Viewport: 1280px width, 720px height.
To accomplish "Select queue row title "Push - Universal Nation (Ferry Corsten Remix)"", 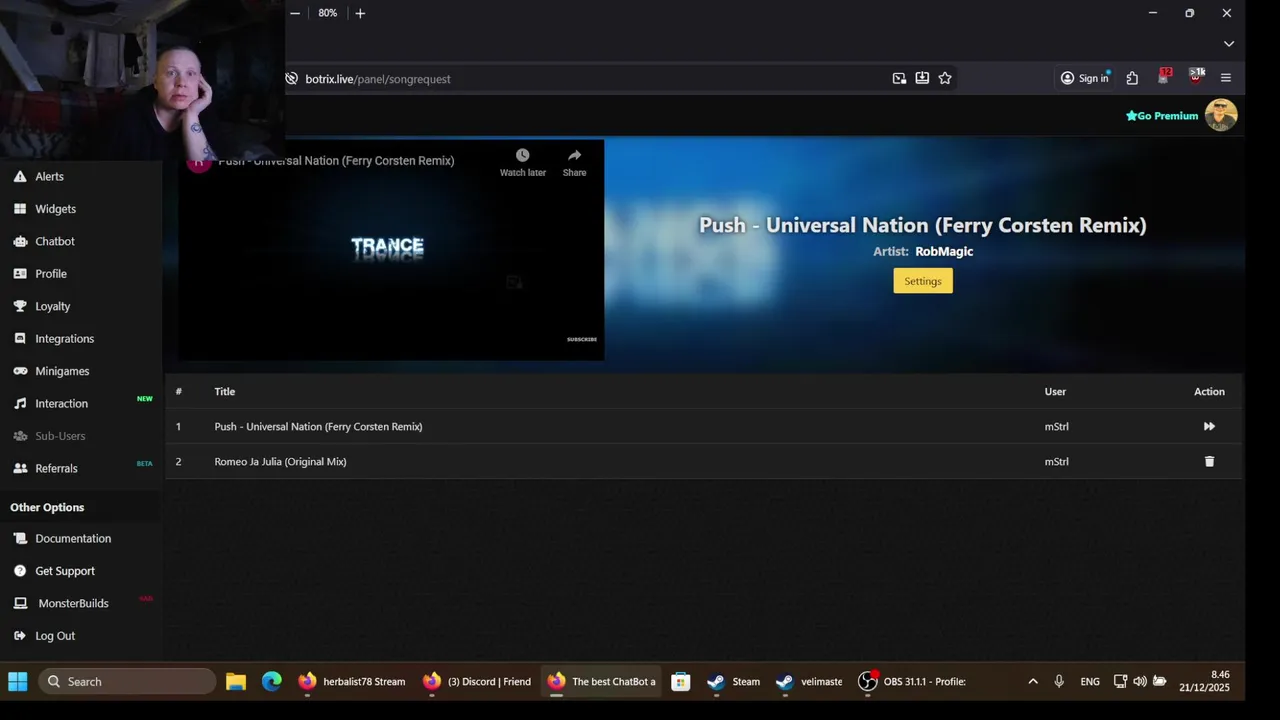I will click(x=318, y=426).
